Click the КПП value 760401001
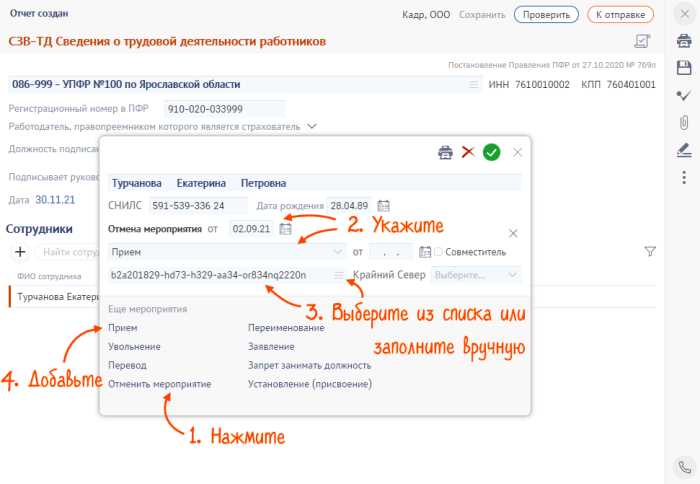Screen dimensions: 700x484 click(x=631, y=84)
